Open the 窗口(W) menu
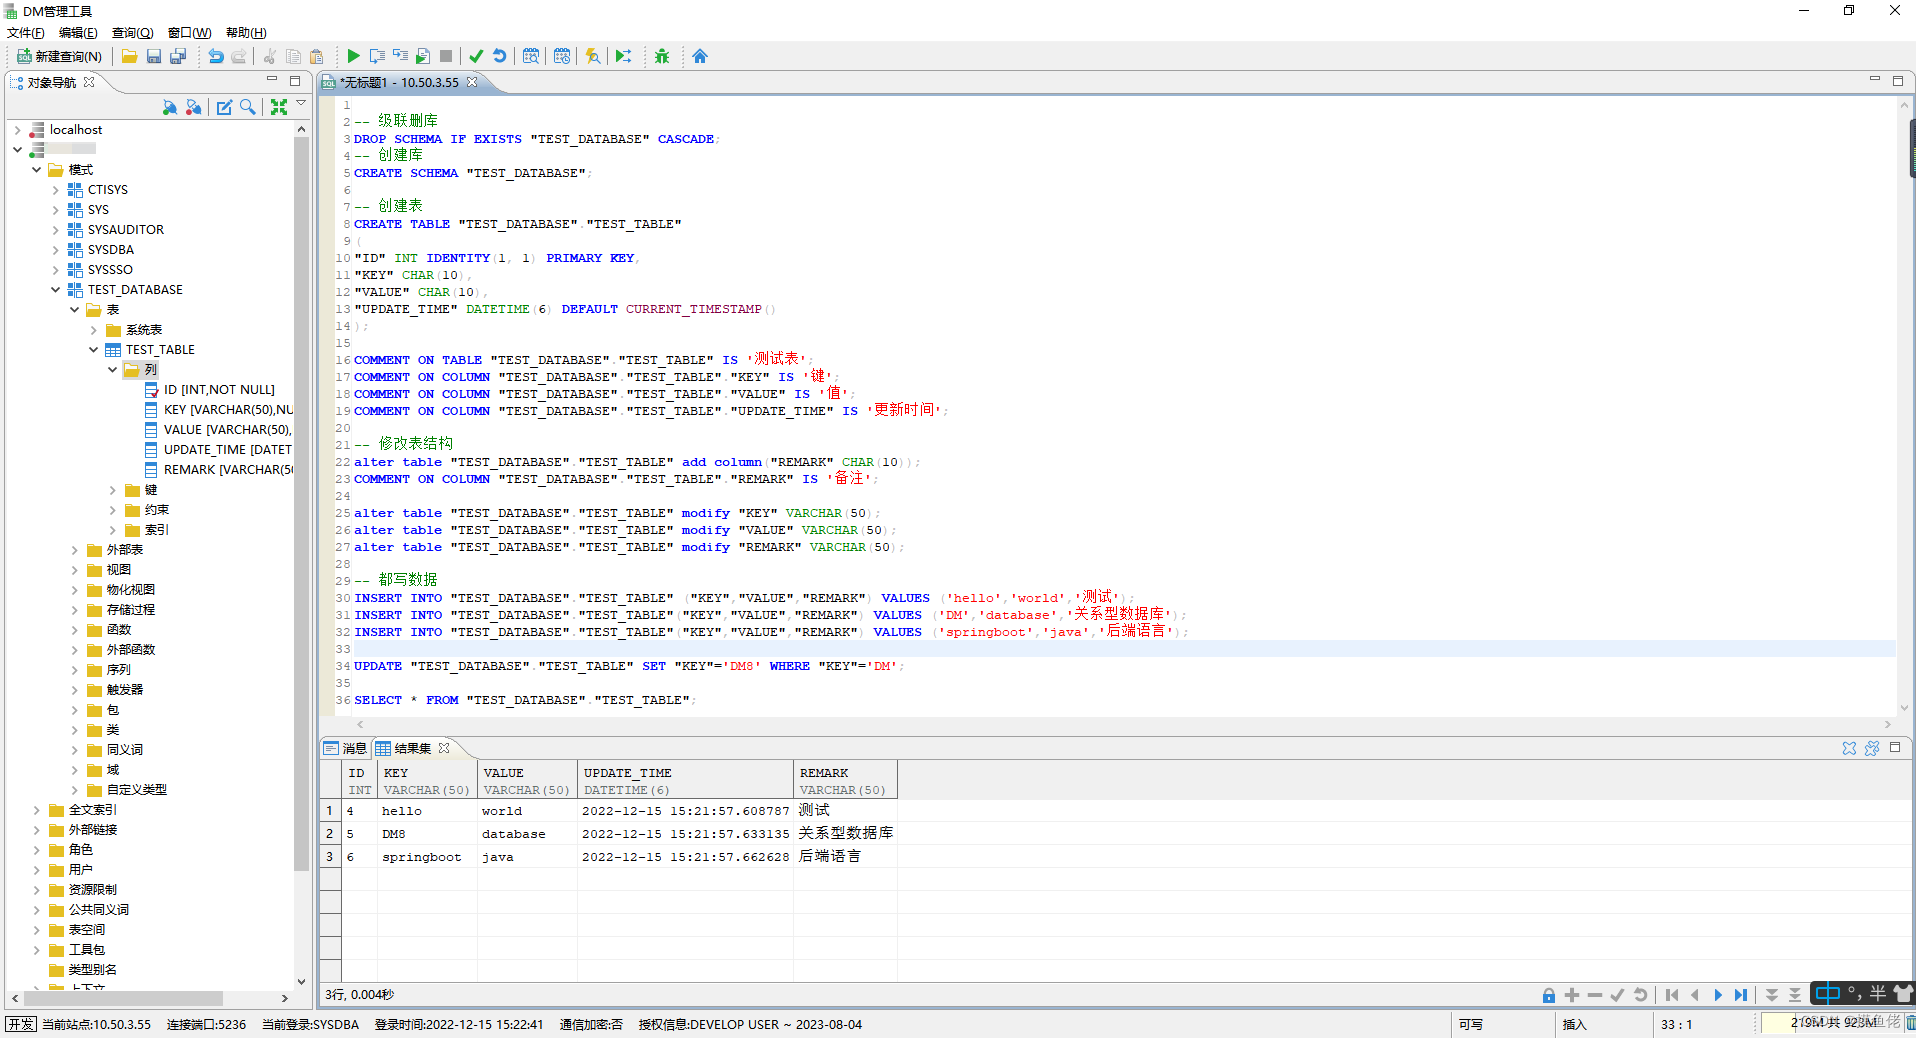This screenshot has width=1916, height=1038. (x=190, y=33)
